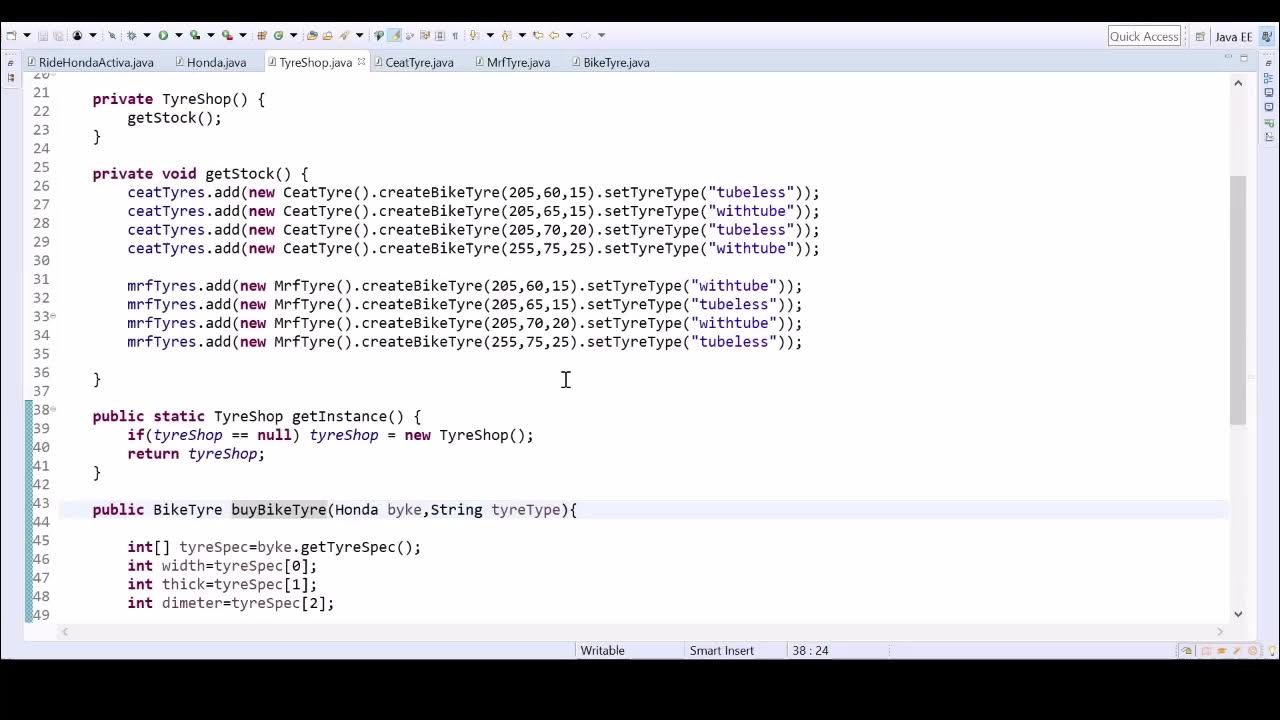Screen dimensions: 1280x720
Task: Click the Writable status bar field
Action: coord(603,650)
